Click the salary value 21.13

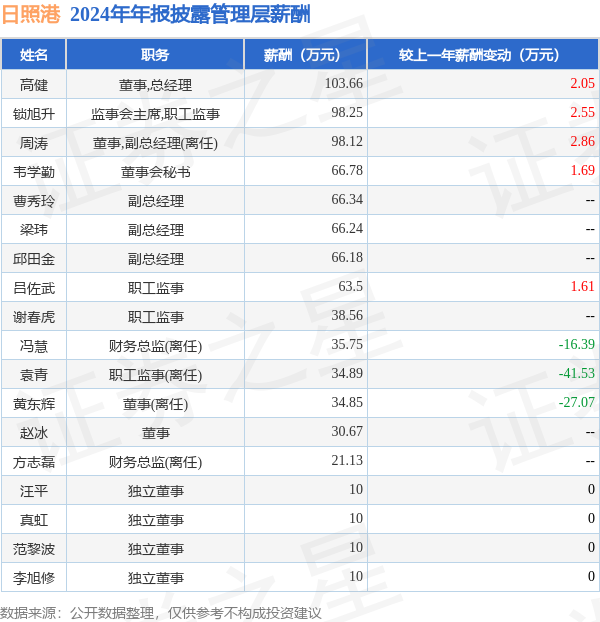coord(347,460)
